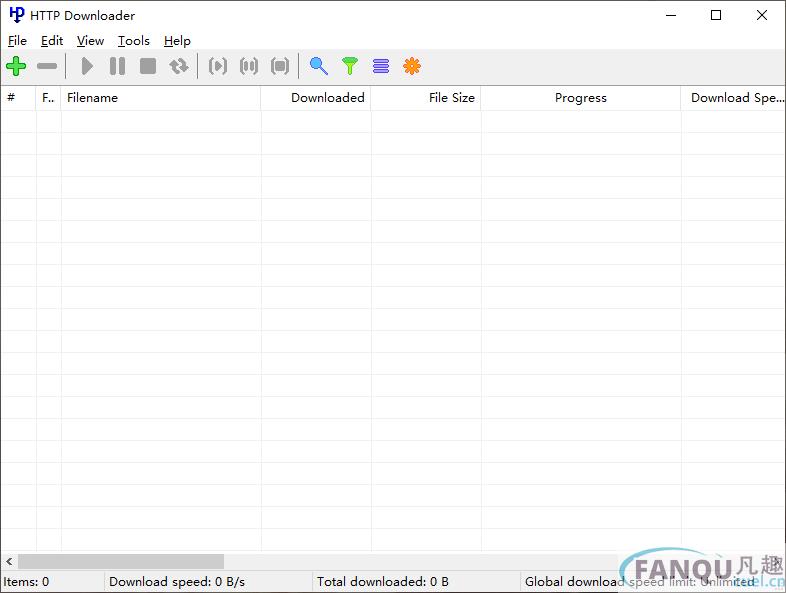The height and width of the screenshot is (593, 786).
Task: Click the Pause Active bracketed pause icon
Action: [x=249, y=66]
